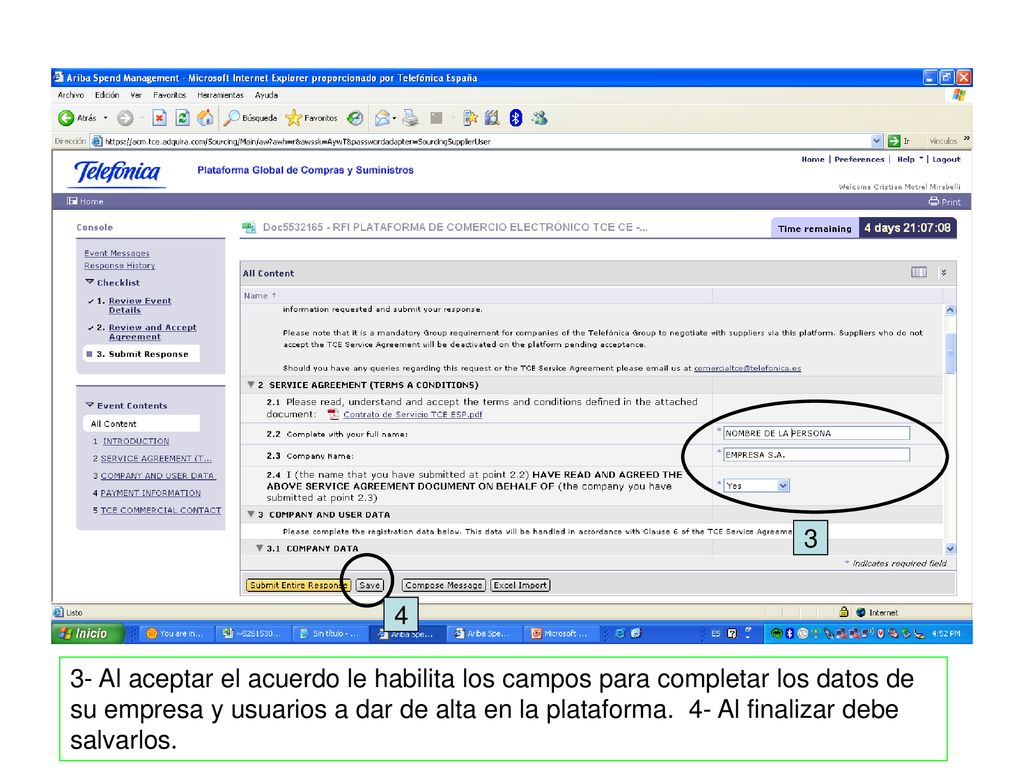This screenshot has height=768, width=1024.
Task: Click the Company Name input field
Action: 816,455
